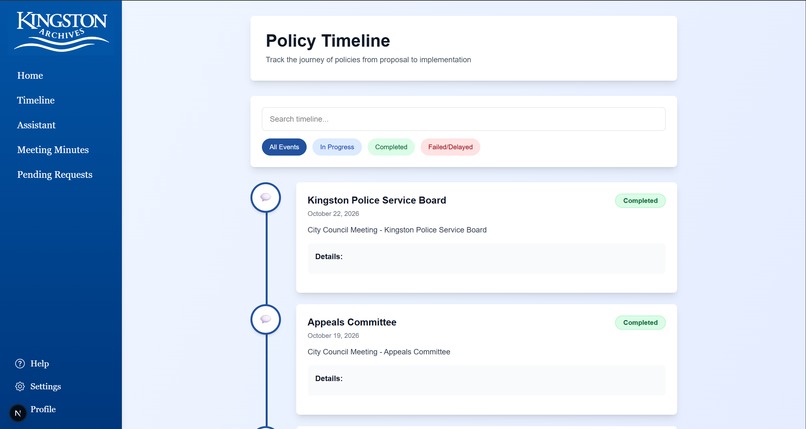
Task: Filter by Failed/Delayed events
Action: [x=450, y=147]
